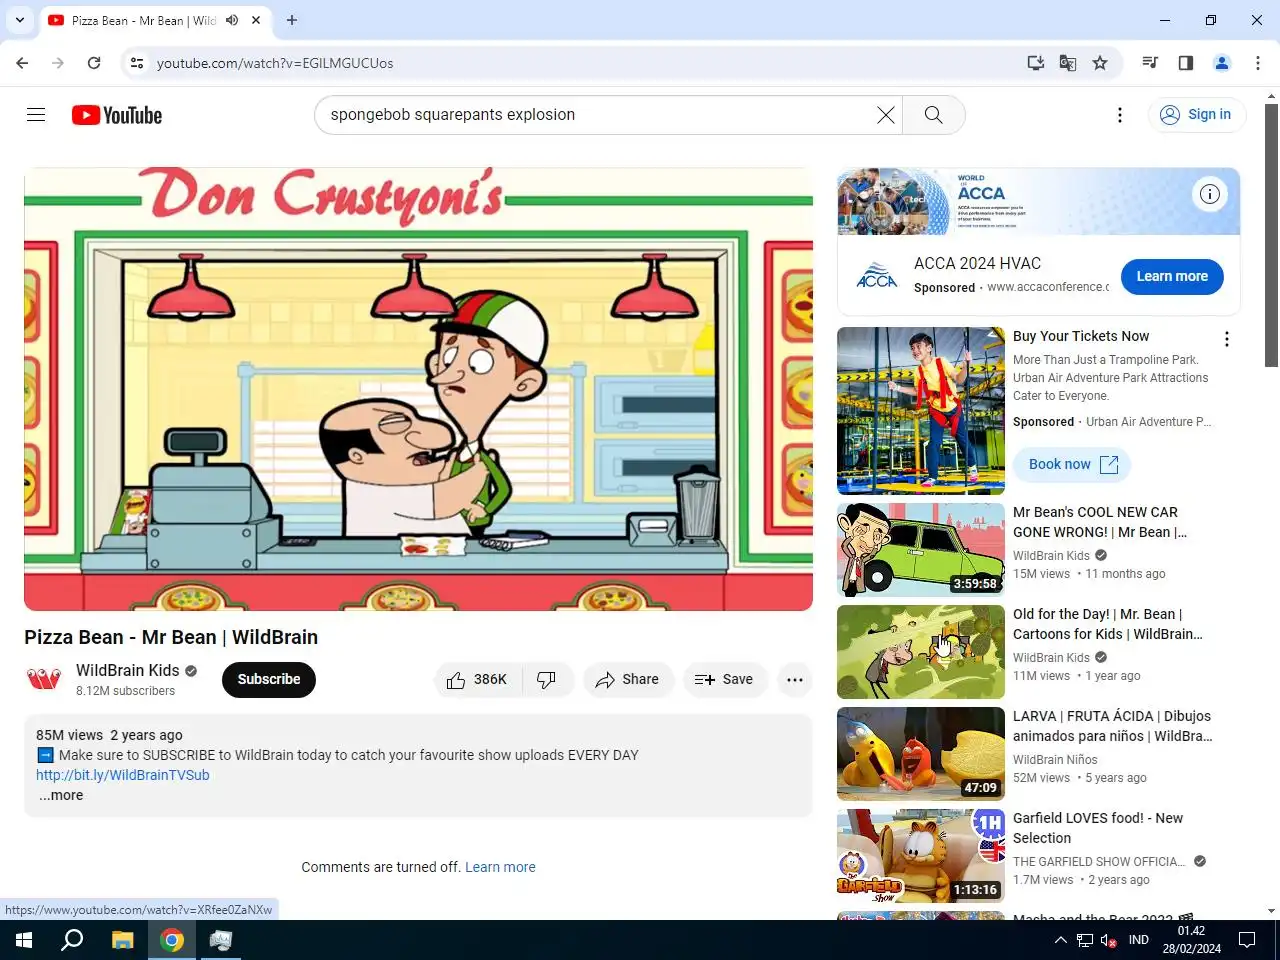Click the IND language indicator
Viewport: 1280px width, 960px height.
tap(1139, 940)
